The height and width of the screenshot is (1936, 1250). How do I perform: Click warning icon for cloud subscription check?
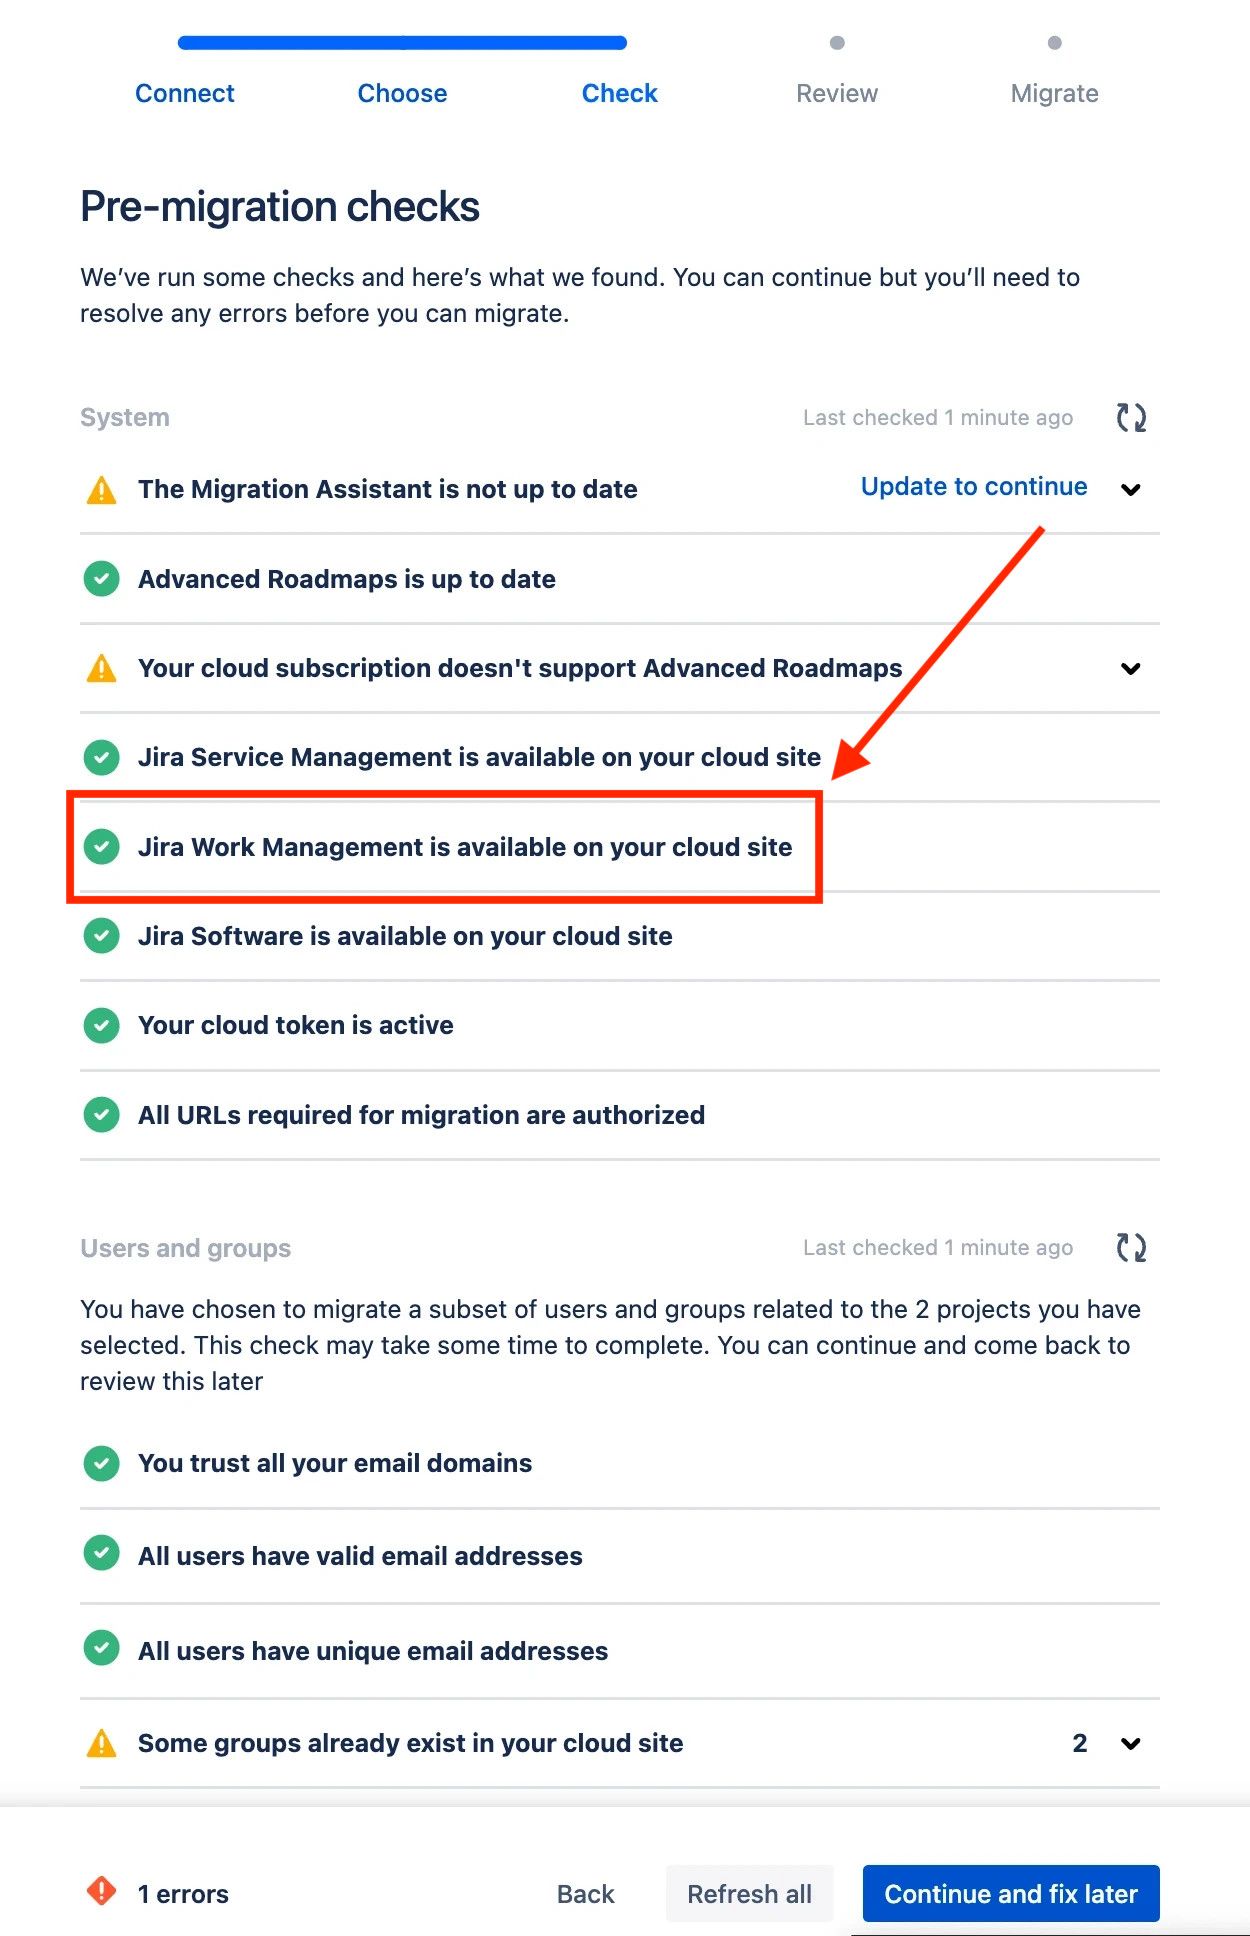[x=101, y=668]
